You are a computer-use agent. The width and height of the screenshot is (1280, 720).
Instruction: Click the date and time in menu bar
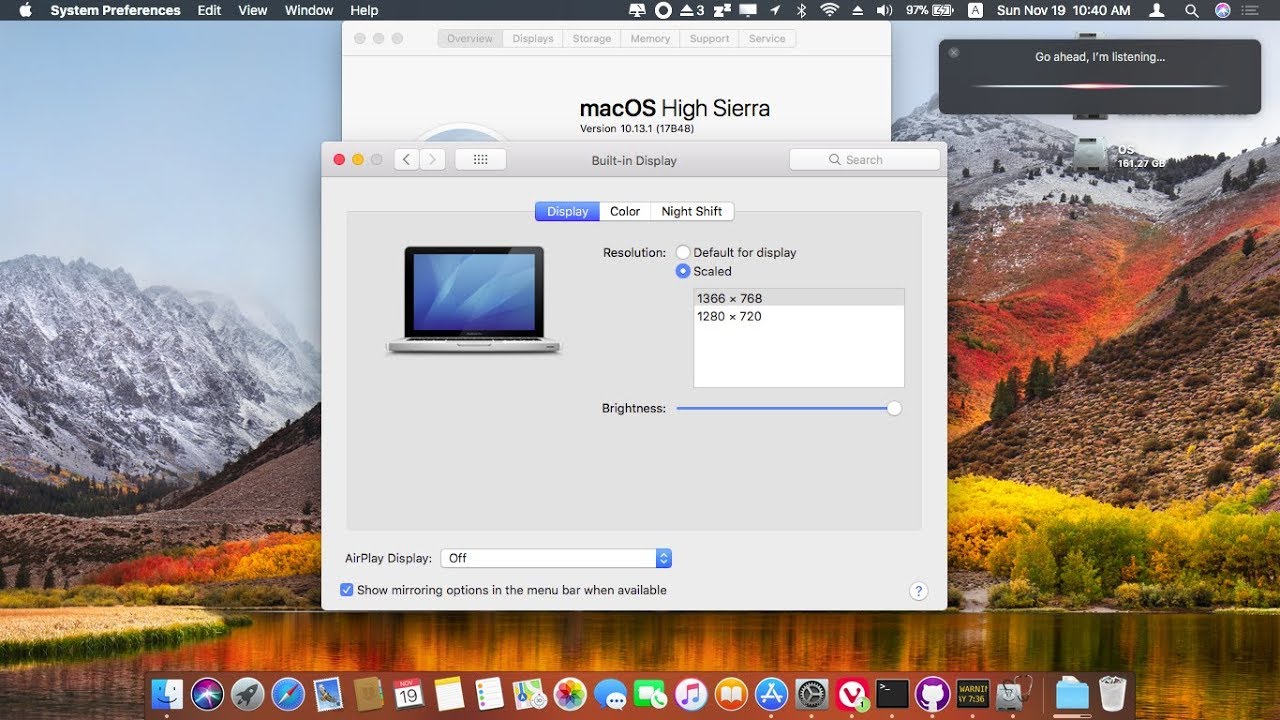coord(1063,10)
